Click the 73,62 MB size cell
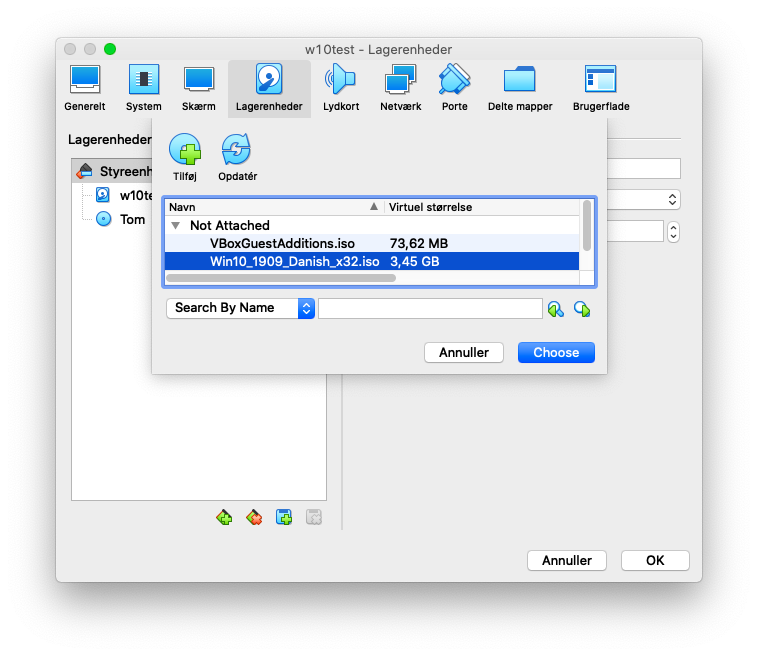758x656 pixels. click(419, 244)
